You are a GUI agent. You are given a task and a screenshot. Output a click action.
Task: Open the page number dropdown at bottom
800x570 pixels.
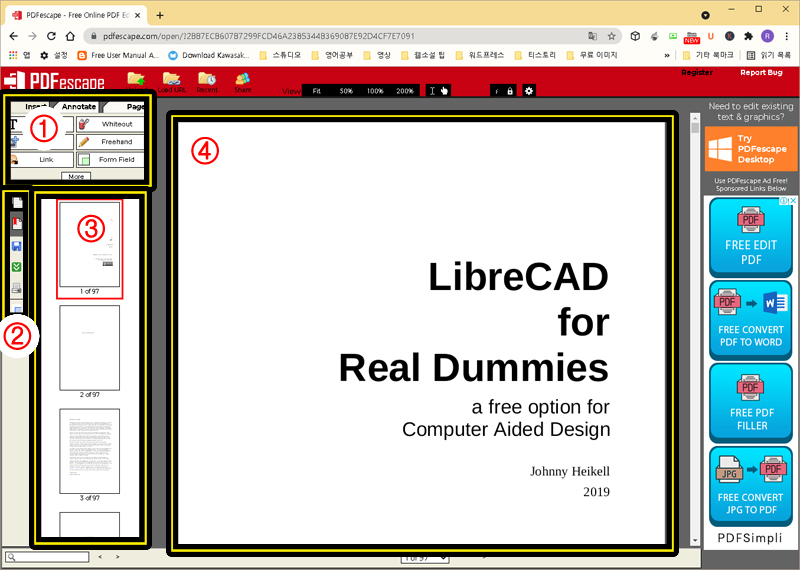point(425,558)
